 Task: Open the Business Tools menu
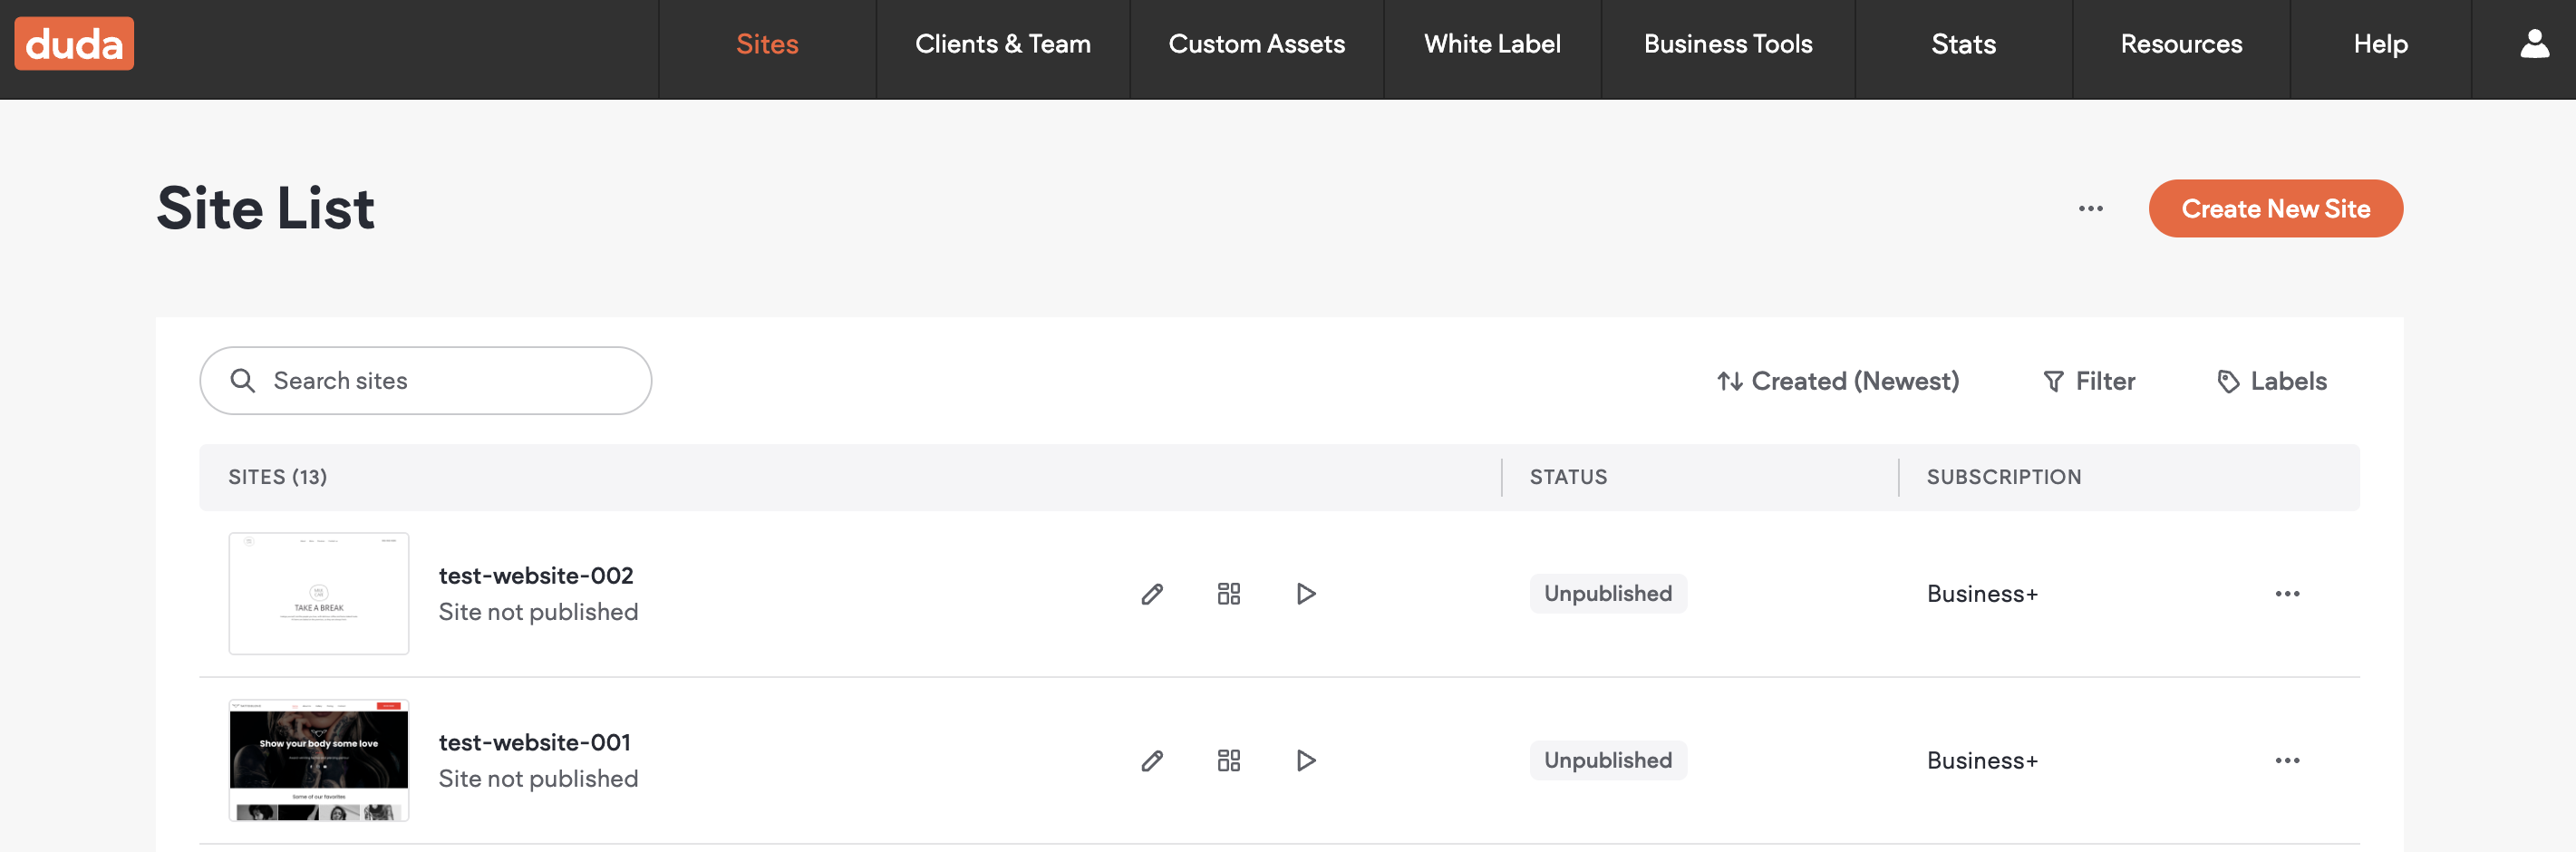pos(1727,44)
